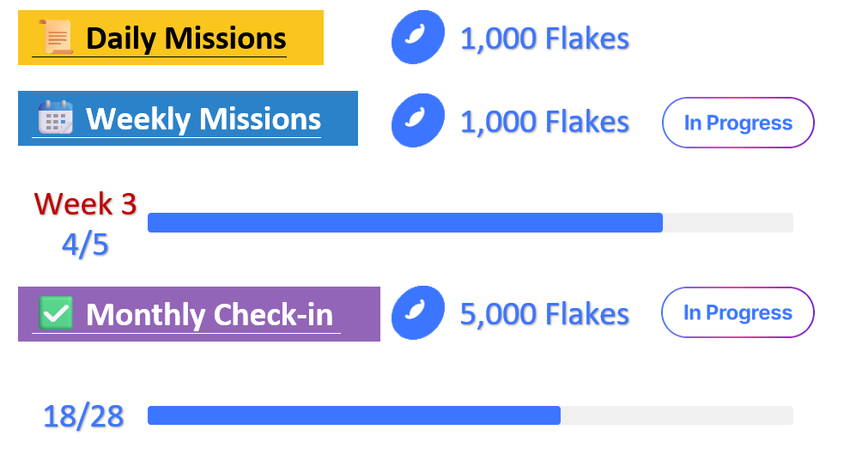The height and width of the screenshot is (453, 850).
Task: Click the filled part of the monthly check-in bar
Action: click(x=354, y=415)
